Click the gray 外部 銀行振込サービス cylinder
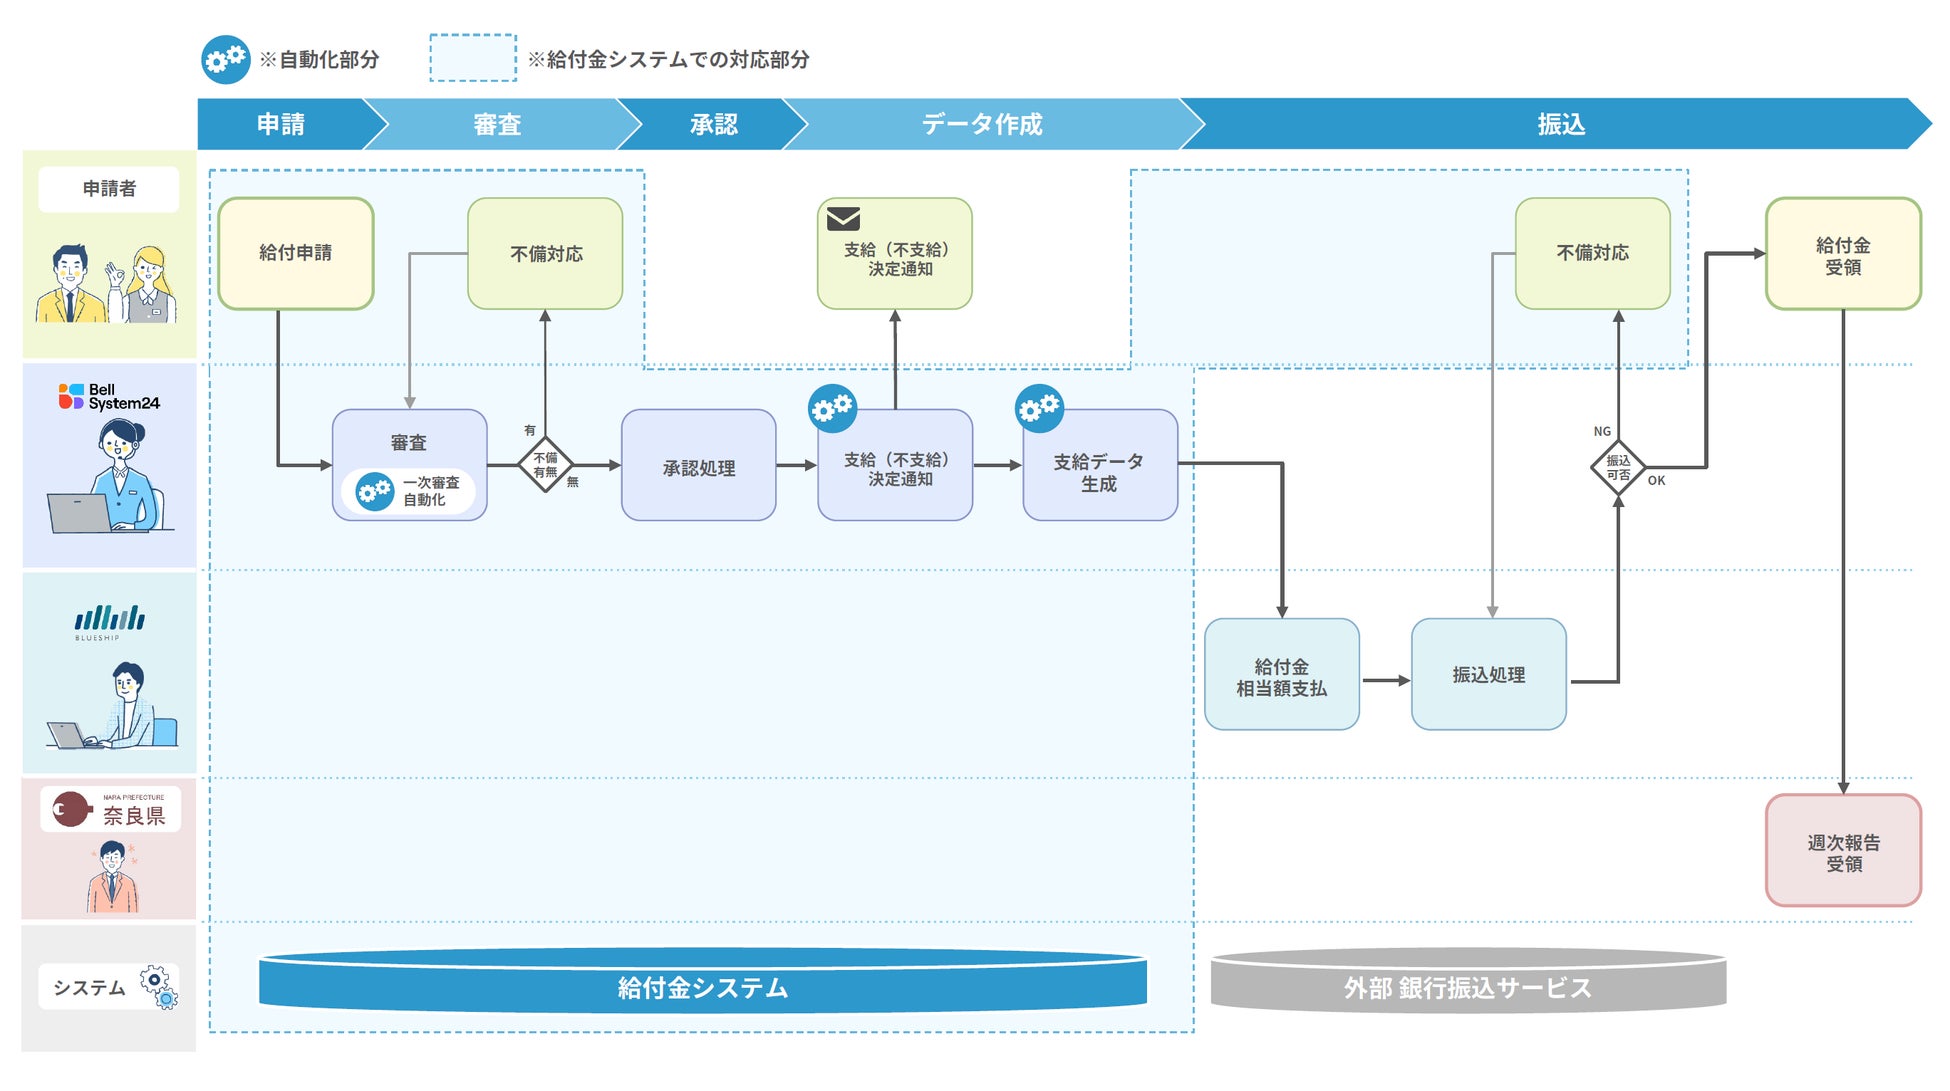Image resolution: width=1950 pixels, height=1091 pixels. tap(1467, 986)
